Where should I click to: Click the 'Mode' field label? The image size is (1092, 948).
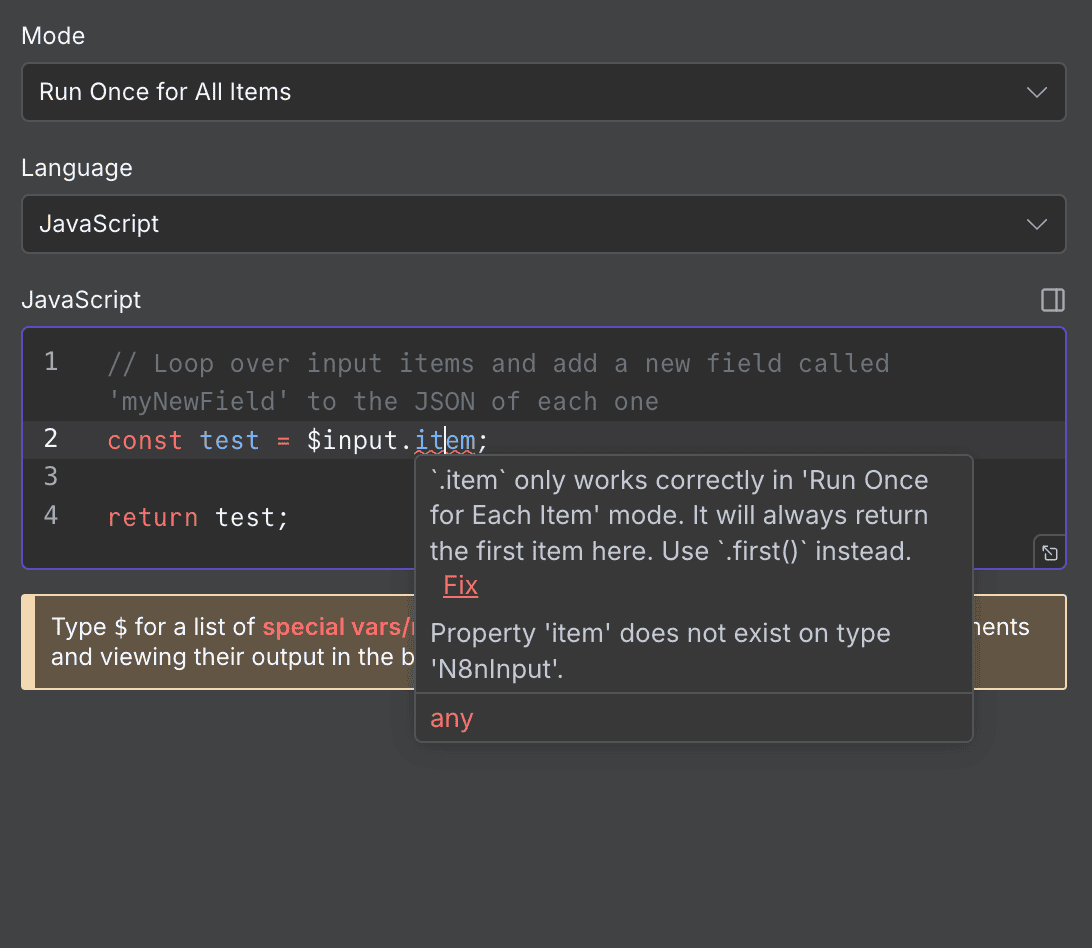(52, 35)
